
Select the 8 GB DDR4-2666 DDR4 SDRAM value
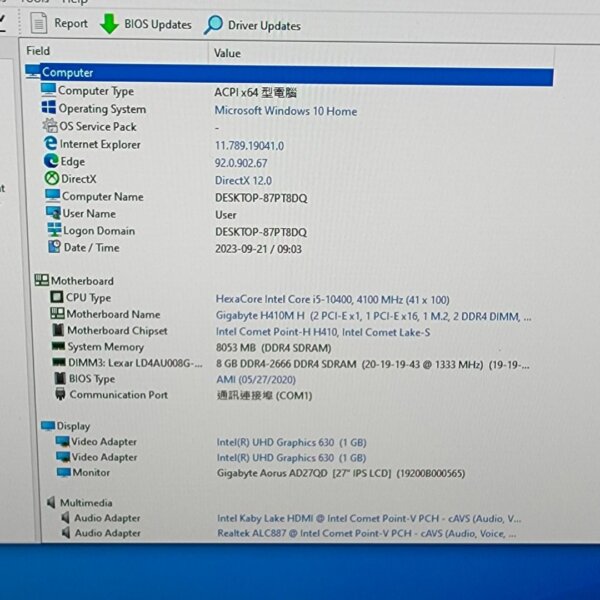pyautogui.click(x=373, y=364)
